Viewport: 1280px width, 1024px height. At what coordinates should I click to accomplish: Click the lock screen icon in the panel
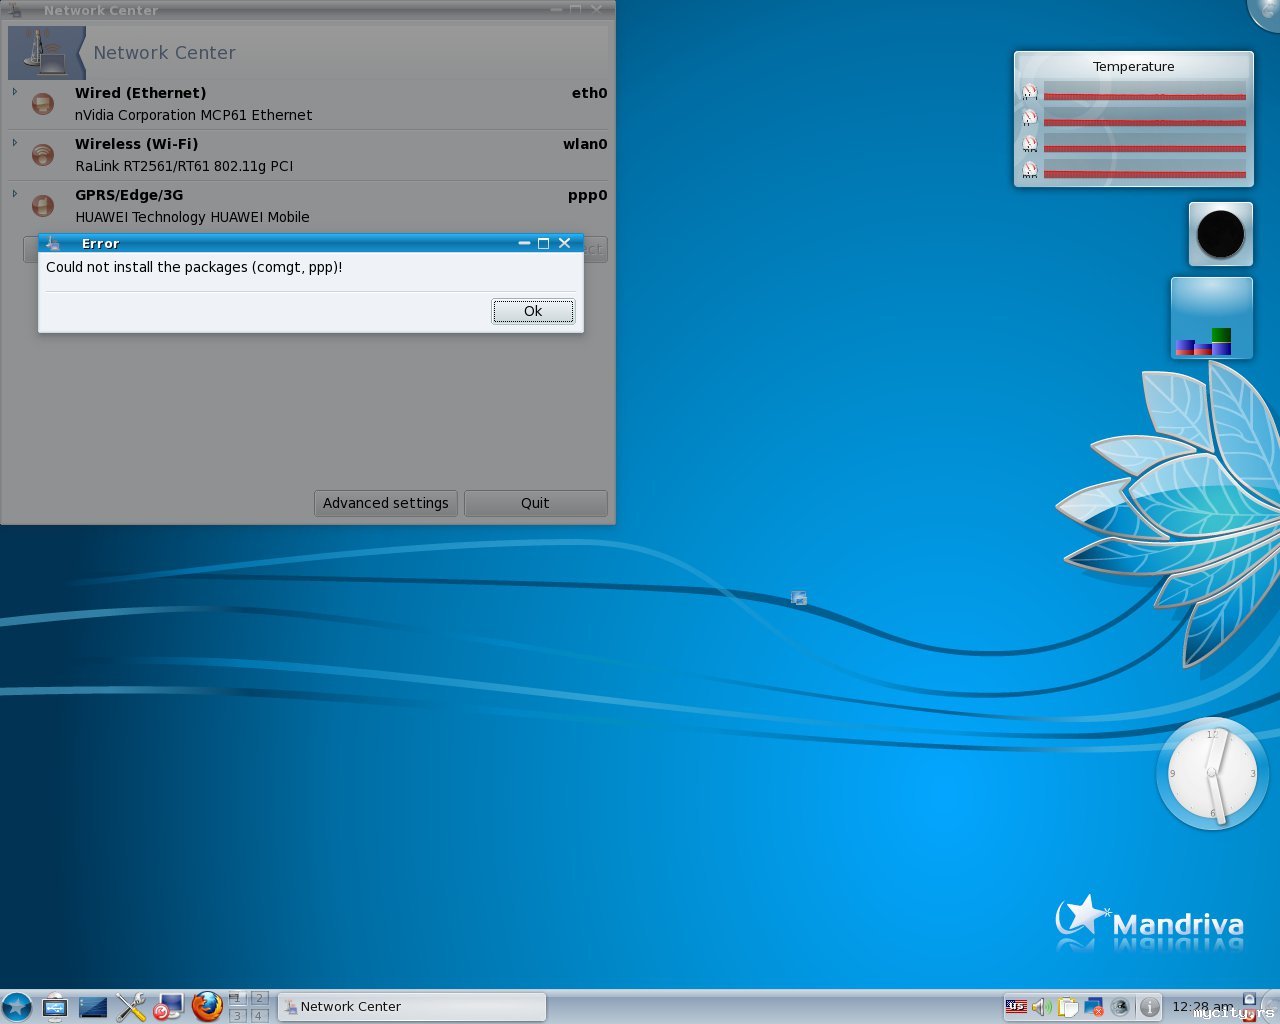(x=1249, y=998)
